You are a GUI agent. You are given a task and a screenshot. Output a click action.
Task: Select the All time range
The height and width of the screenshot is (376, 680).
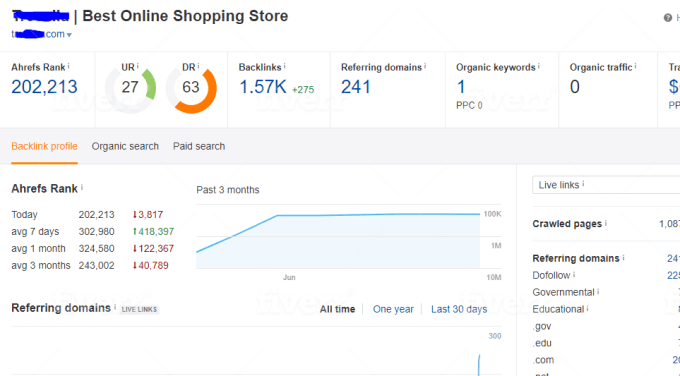pyautogui.click(x=337, y=309)
